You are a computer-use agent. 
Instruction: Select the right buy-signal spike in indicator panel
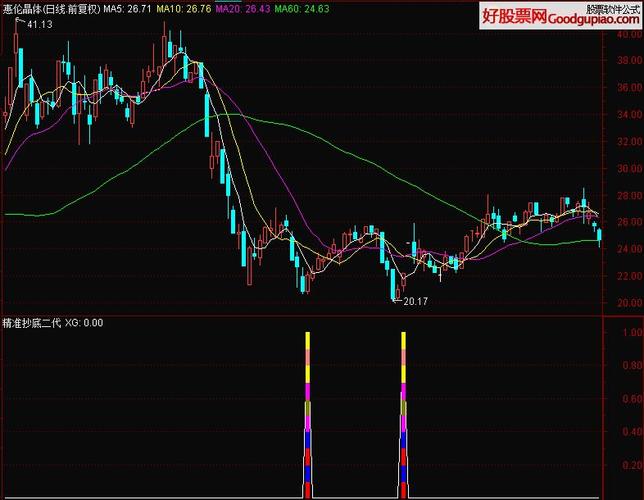[x=403, y=415]
